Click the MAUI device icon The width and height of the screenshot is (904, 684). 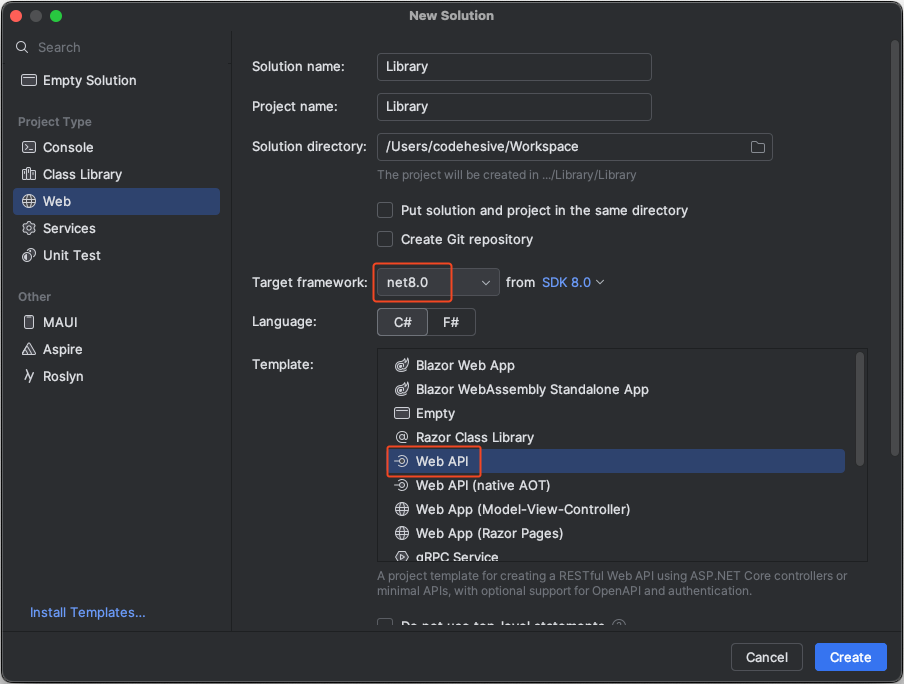pyautogui.click(x=29, y=322)
